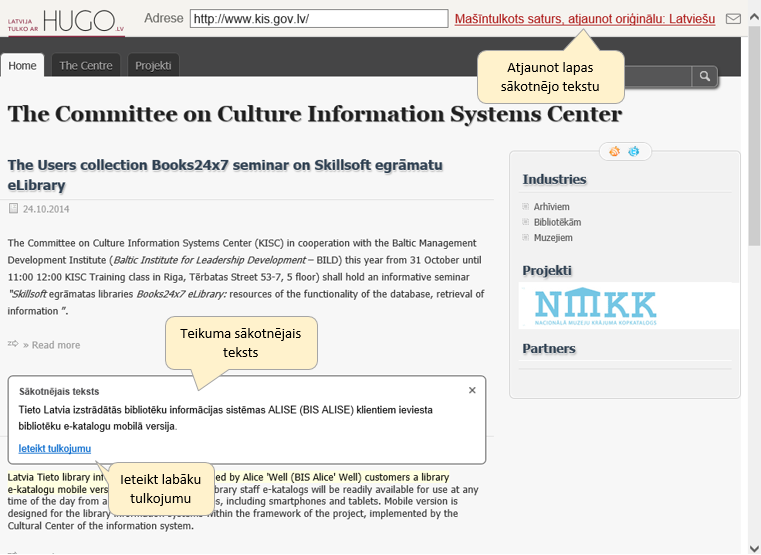
Task: Click the Hugo.lv logo
Action: click(x=66, y=22)
